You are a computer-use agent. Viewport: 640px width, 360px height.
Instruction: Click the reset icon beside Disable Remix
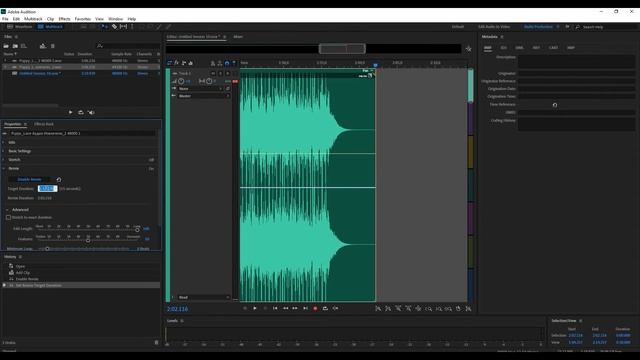click(59, 180)
